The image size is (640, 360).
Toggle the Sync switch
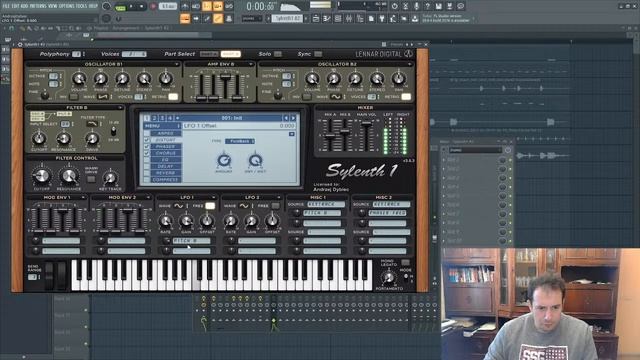pyautogui.click(x=318, y=54)
